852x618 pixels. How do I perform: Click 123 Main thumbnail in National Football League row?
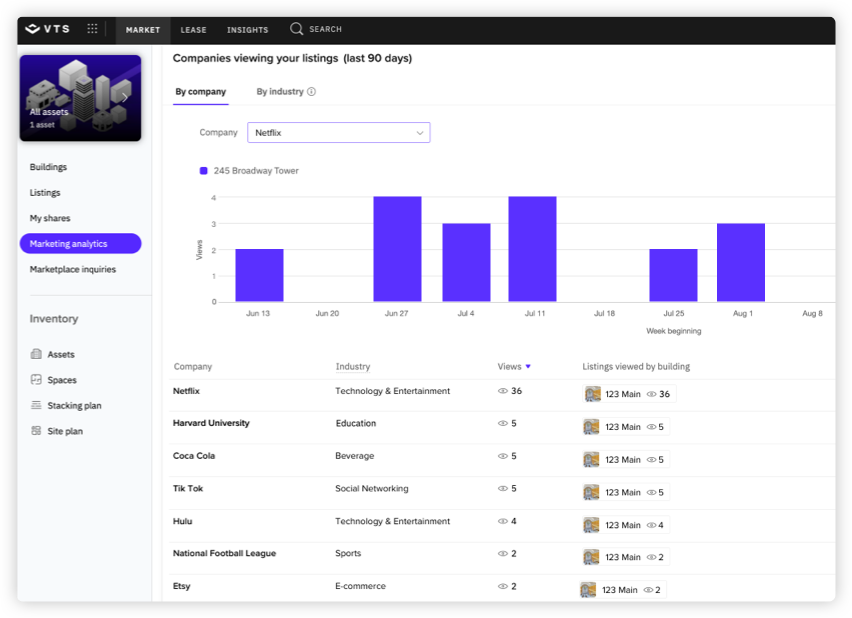pos(591,557)
